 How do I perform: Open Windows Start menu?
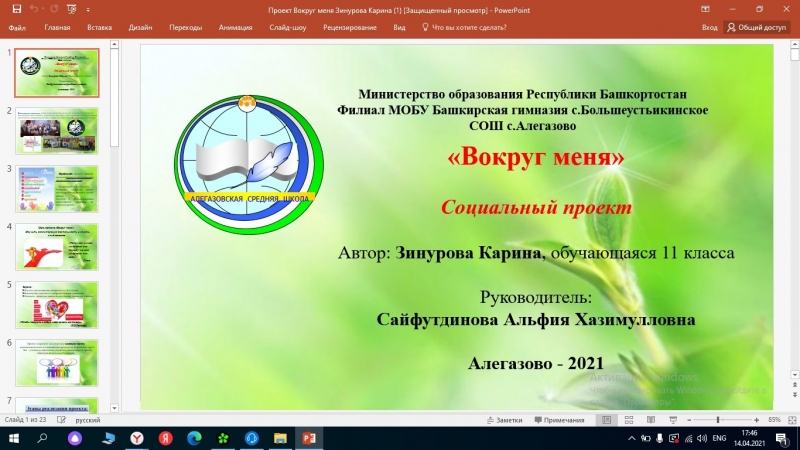coord(14,438)
